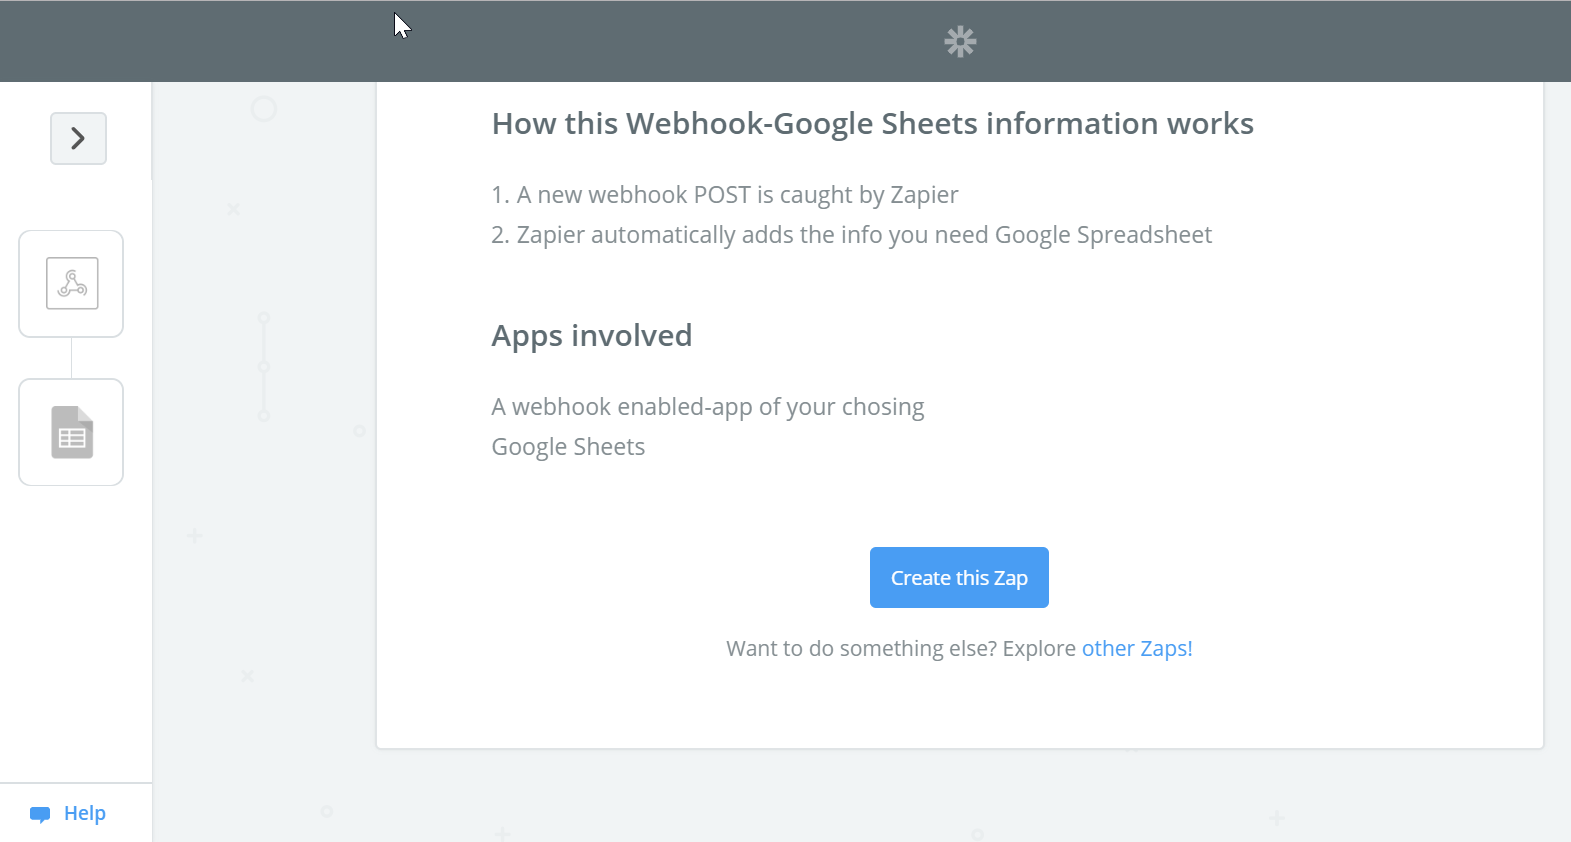Click text 'Want to do something else? Explore'
Image resolution: width=1571 pixels, height=842 pixels.
click(x=901, y=648)
